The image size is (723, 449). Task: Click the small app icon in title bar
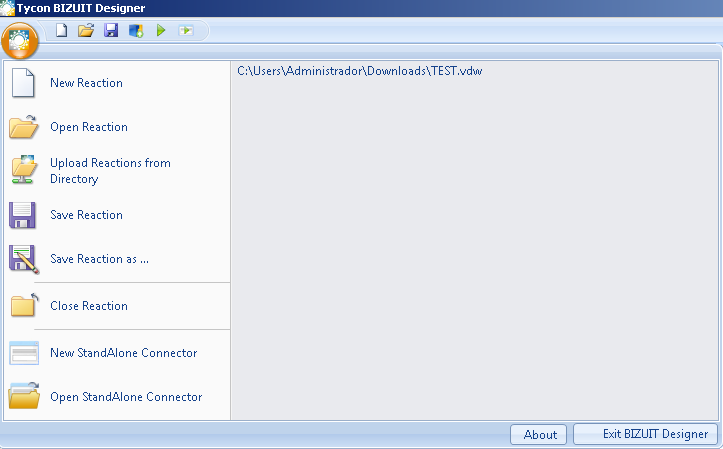tap(7, 8)
